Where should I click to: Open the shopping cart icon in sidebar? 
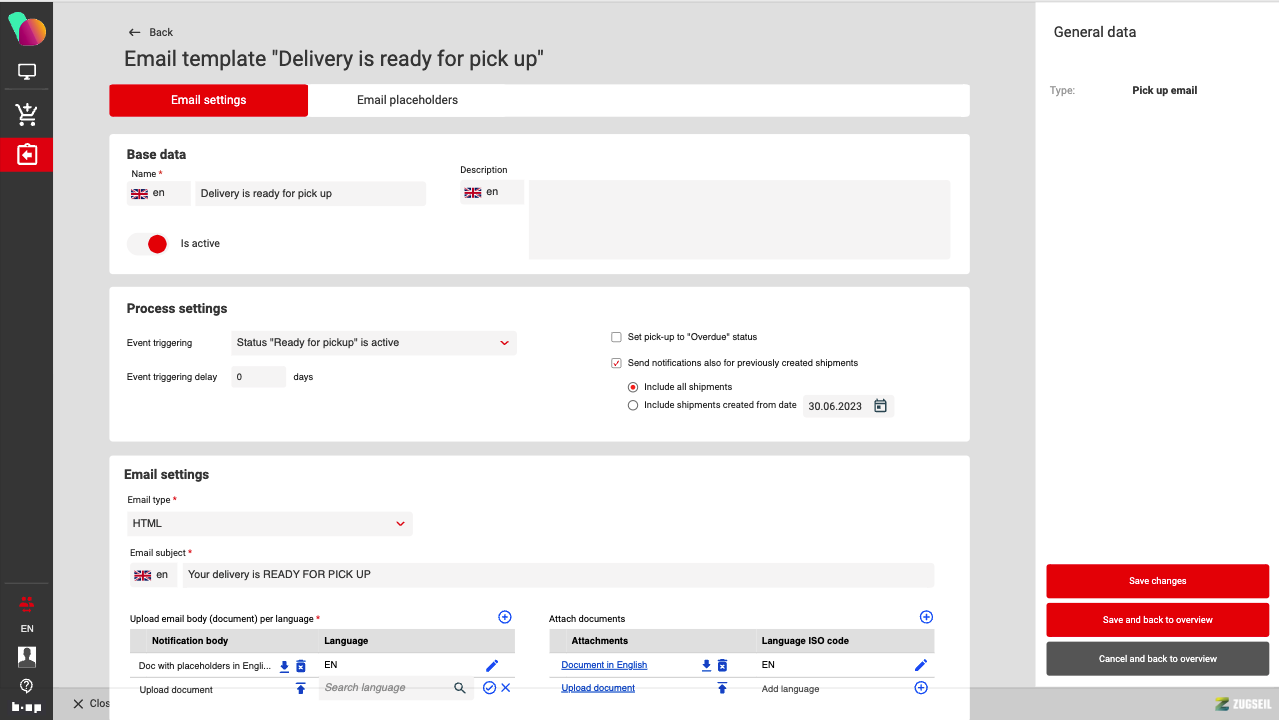(27, 115)
